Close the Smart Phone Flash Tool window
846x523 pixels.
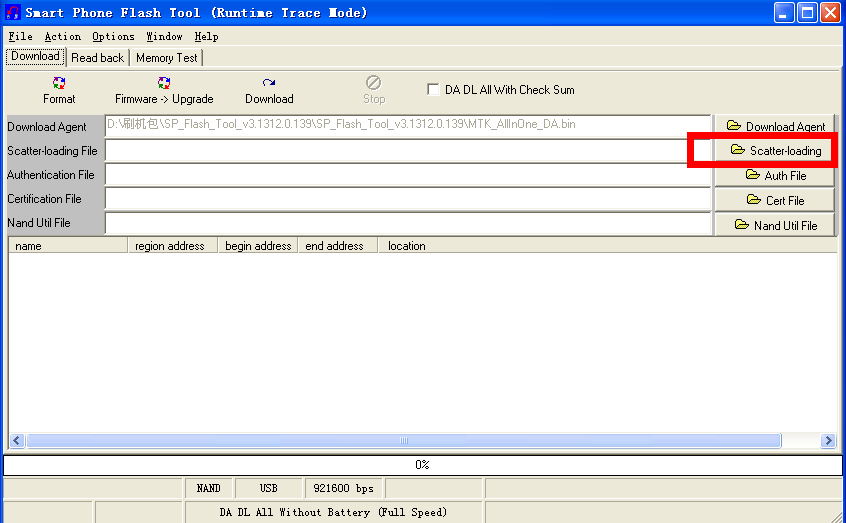[830, 12]
